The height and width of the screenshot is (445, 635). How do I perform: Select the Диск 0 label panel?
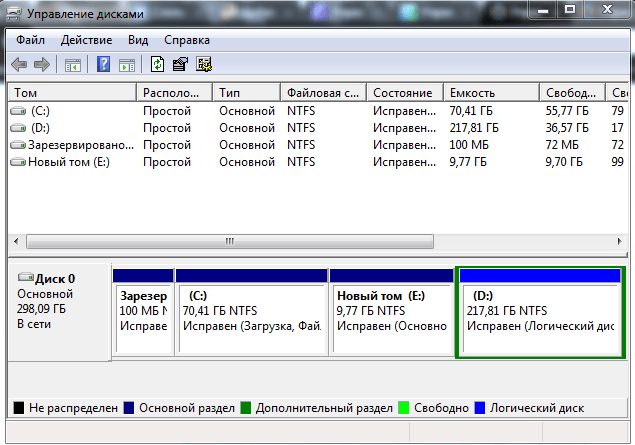point(58,310)
